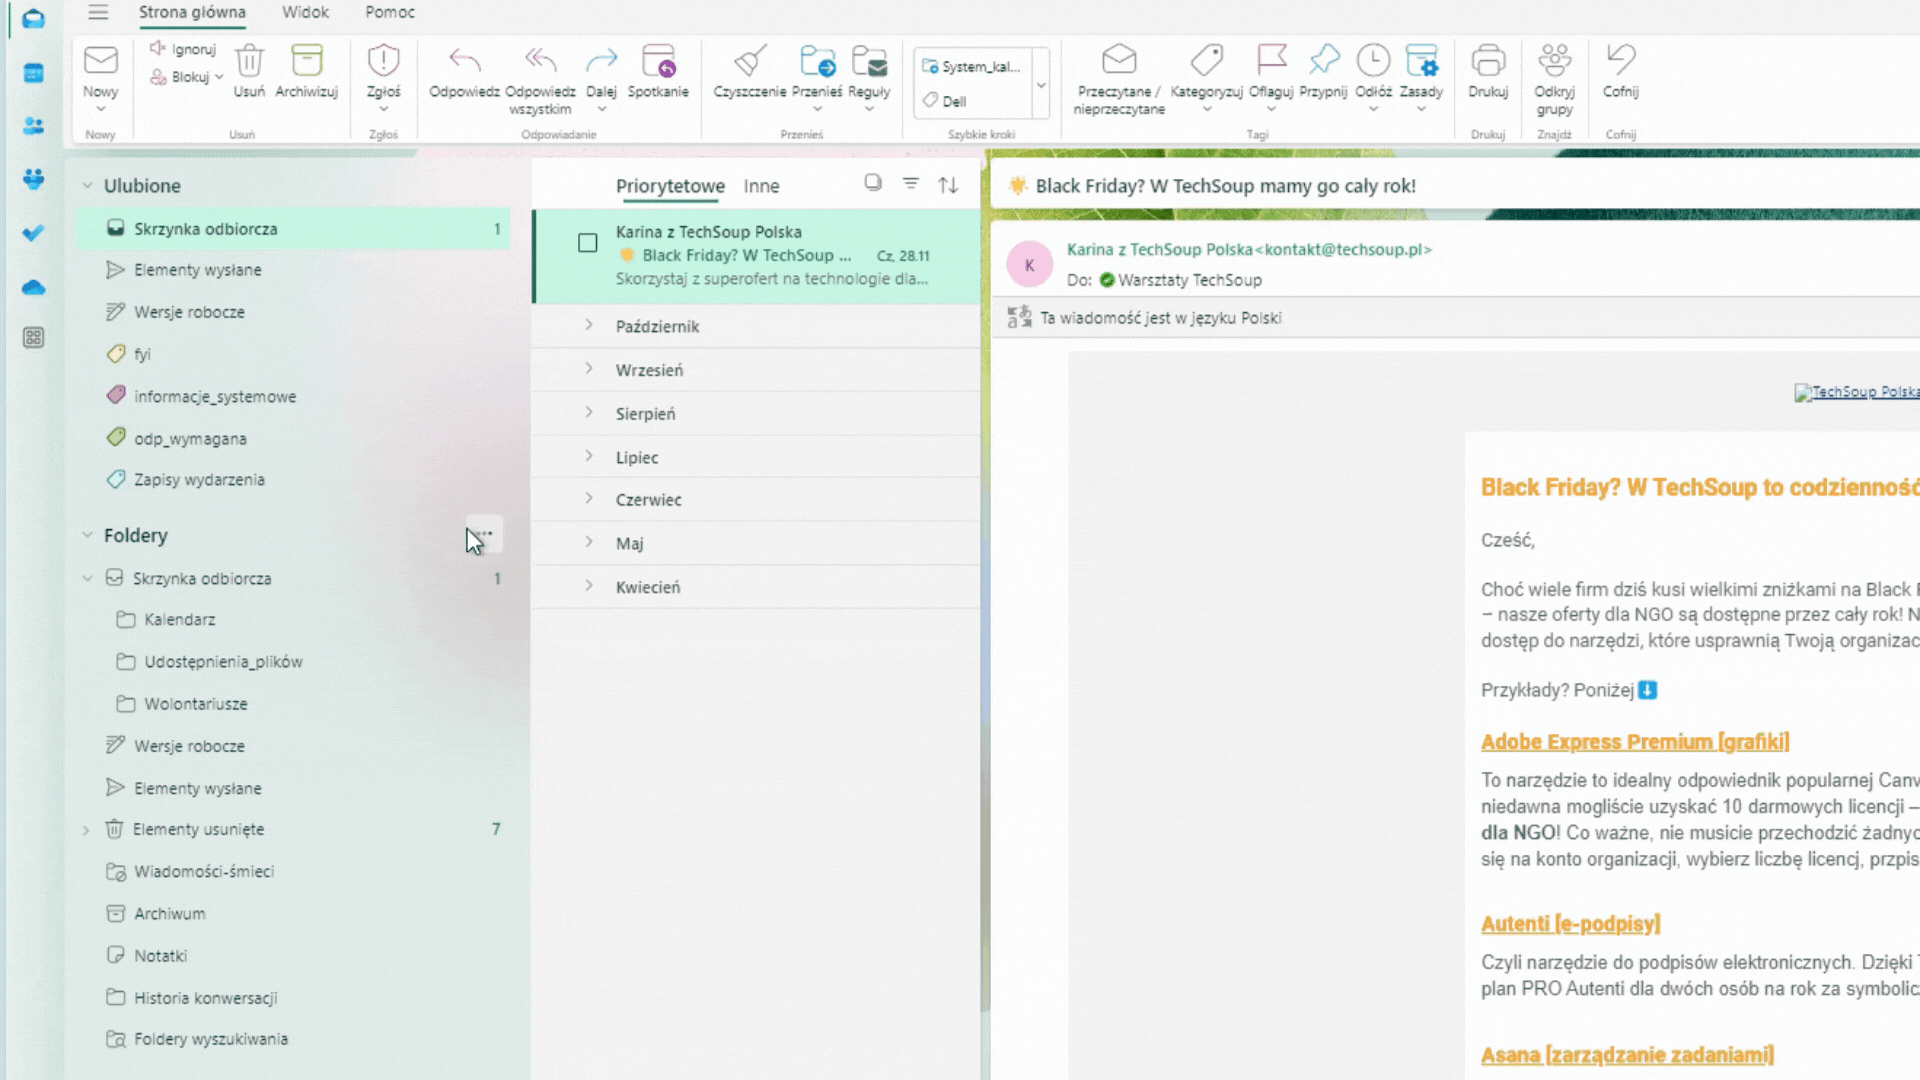Toggle the select-all messages icon

click(x=873, y=183)
